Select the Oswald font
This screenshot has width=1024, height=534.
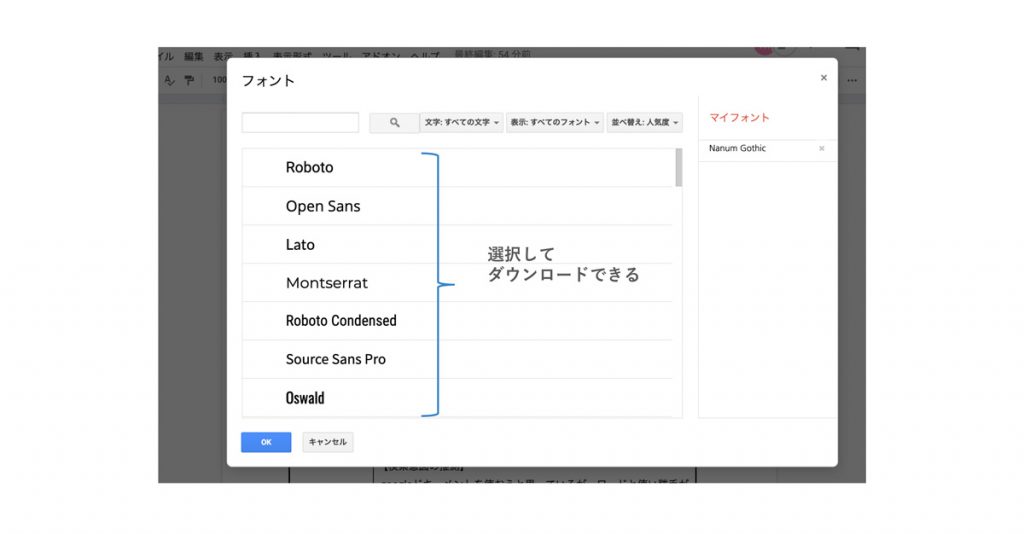click(305, 398)
